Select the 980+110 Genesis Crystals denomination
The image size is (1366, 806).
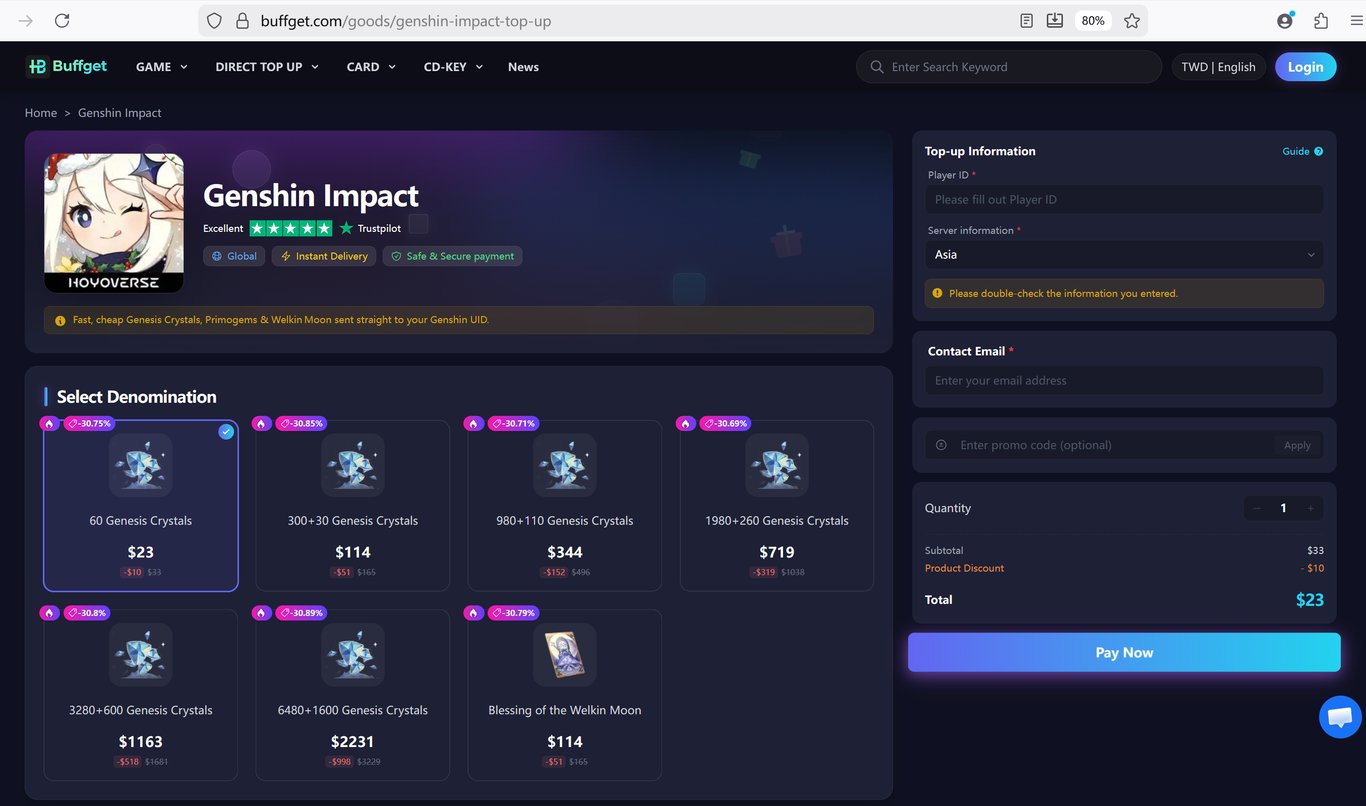coord(565,506)
